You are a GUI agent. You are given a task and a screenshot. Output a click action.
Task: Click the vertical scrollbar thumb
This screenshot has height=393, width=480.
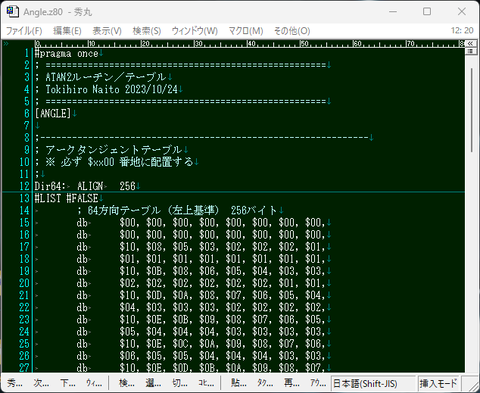[472, 110]
